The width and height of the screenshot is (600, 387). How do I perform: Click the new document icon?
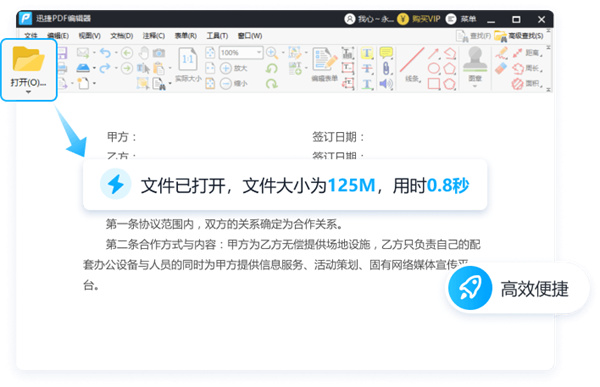83,83
